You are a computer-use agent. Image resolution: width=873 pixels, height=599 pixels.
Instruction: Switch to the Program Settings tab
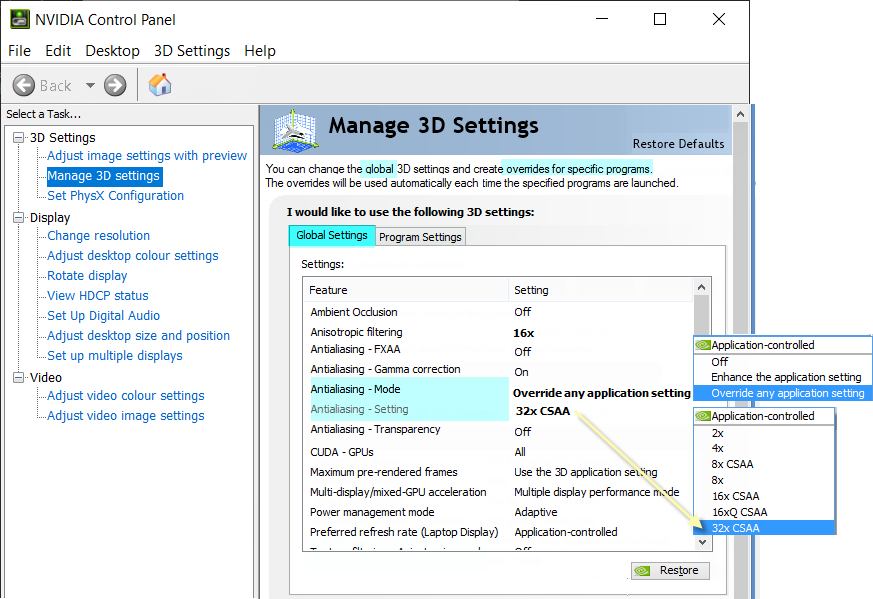click(x=420, y=237)
